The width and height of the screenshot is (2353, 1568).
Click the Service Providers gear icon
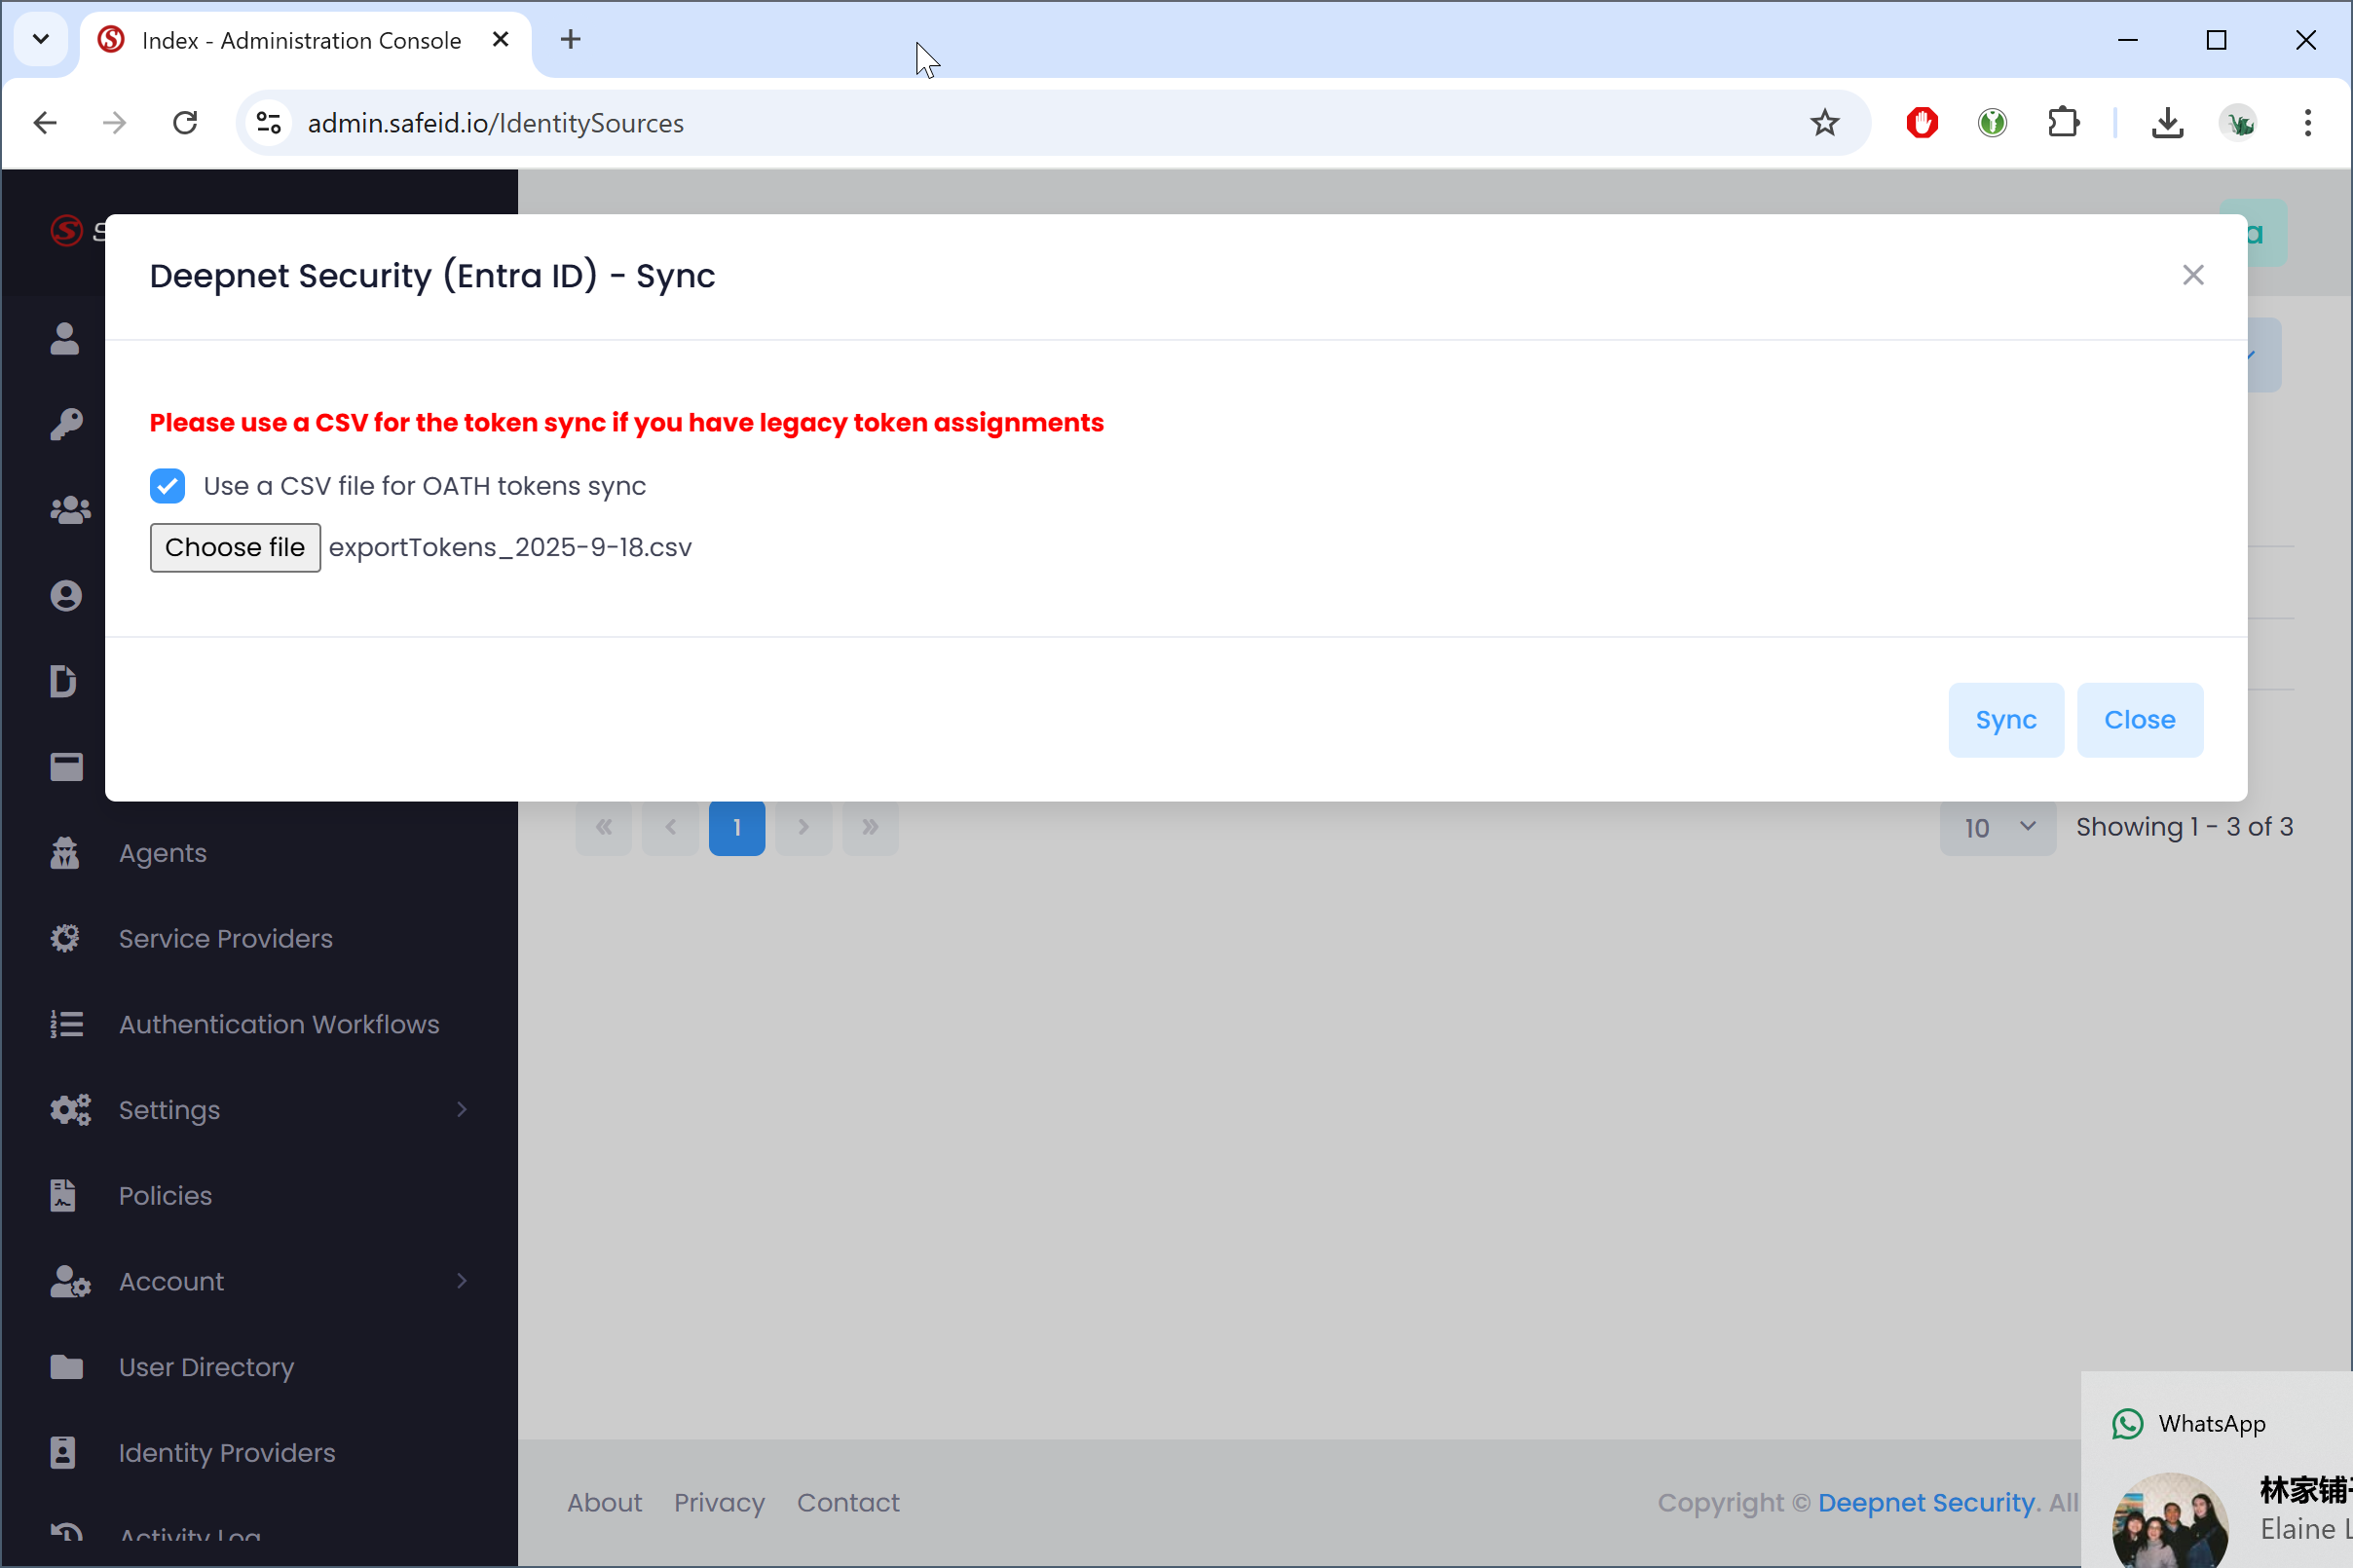65,938
